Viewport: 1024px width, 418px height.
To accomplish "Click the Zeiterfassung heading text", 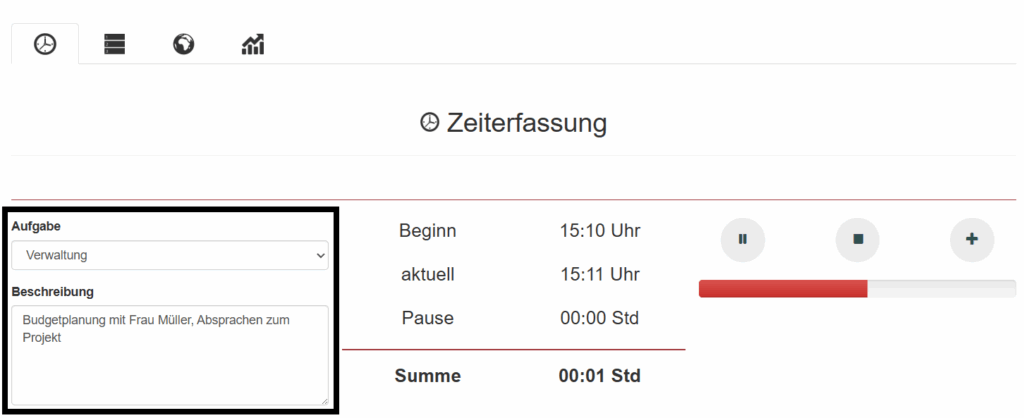I will pos(527,123).
